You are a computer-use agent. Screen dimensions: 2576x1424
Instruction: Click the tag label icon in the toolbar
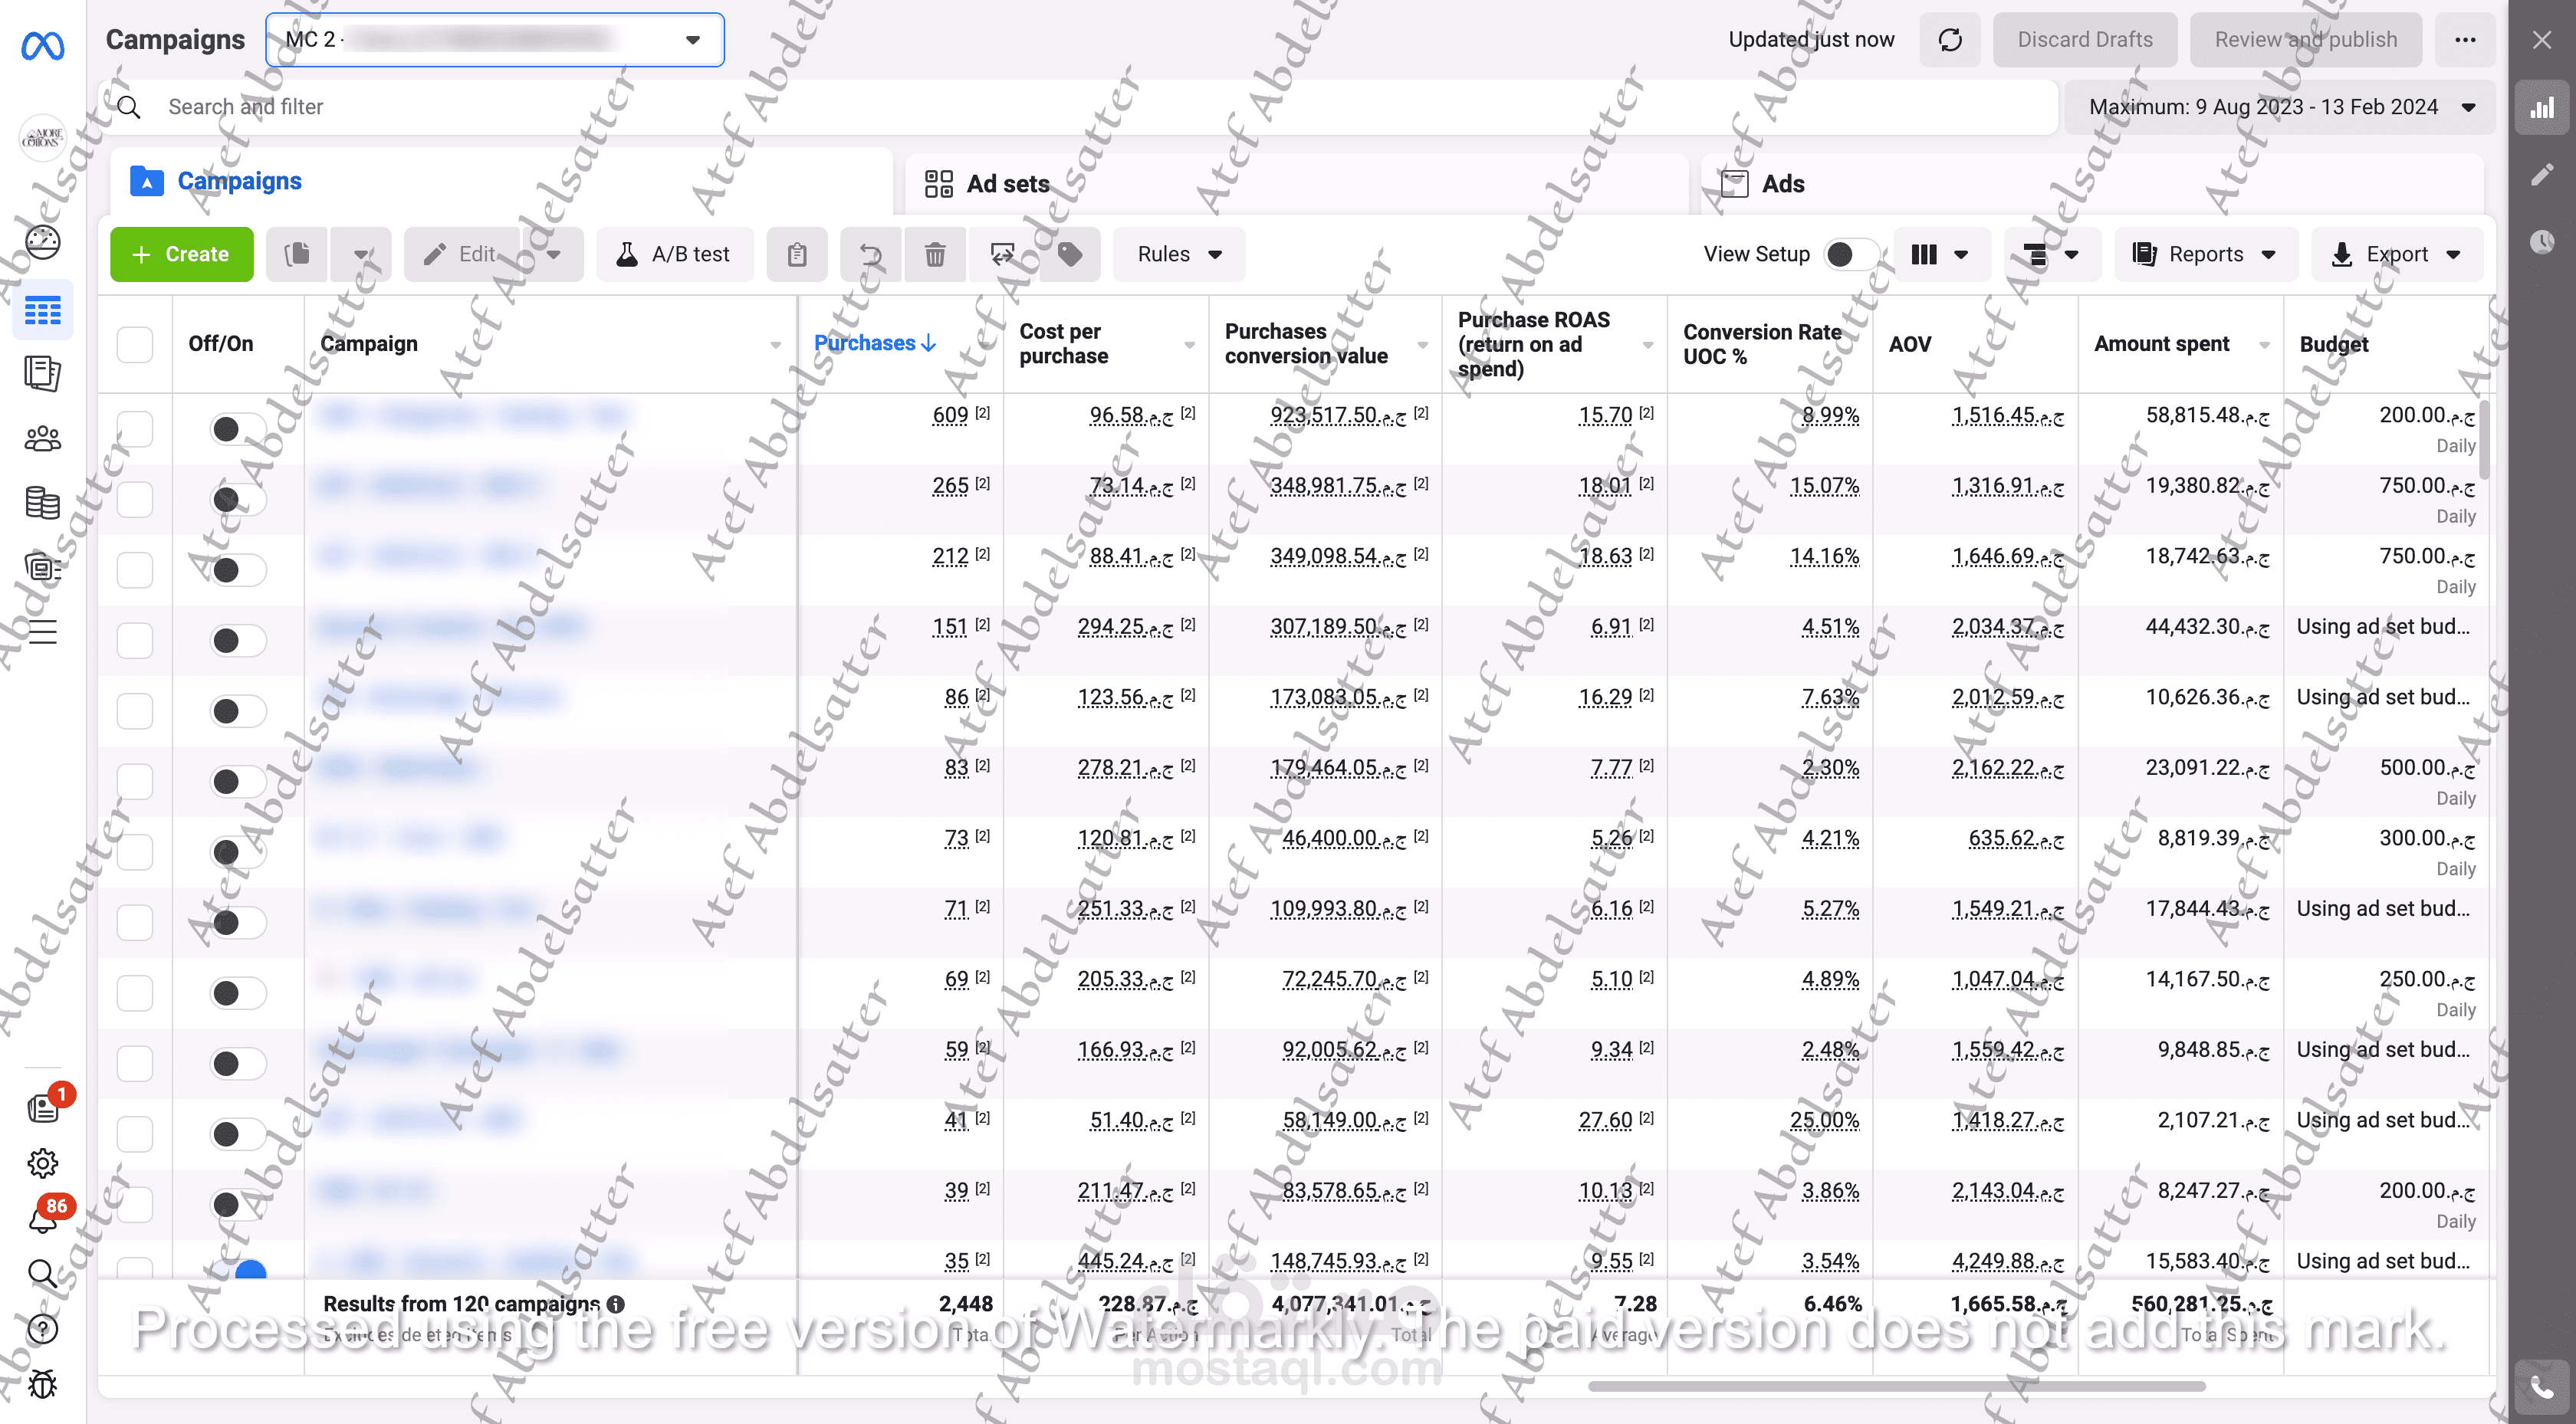coord(1069,254)
